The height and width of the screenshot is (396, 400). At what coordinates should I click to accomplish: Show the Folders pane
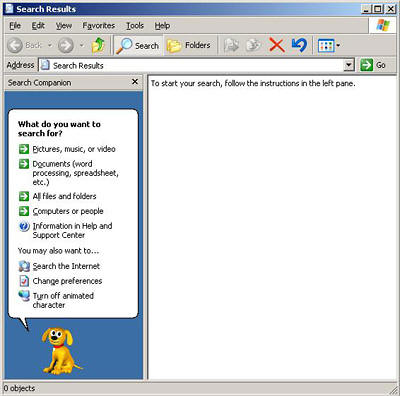click(189, 45)
